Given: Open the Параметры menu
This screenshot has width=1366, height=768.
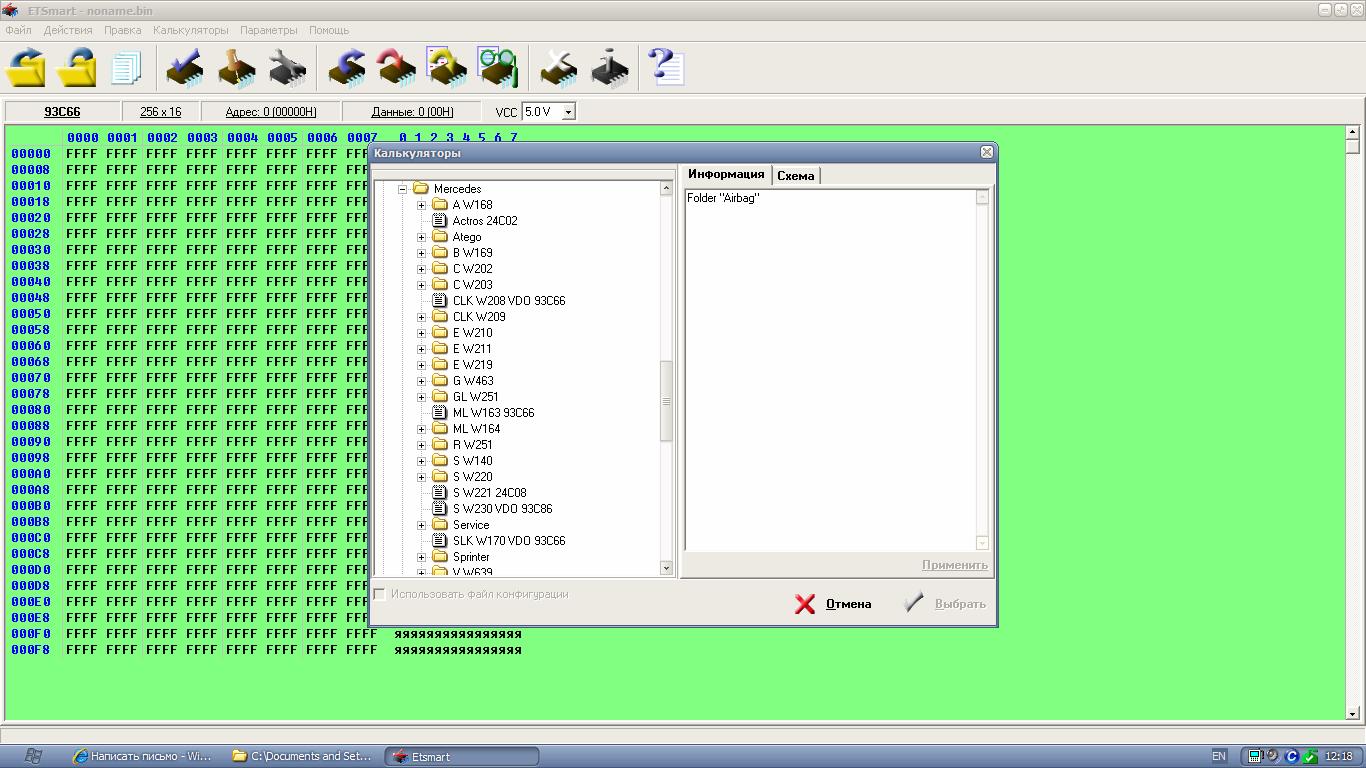Looking at the screenshot, I should tap(268, 30).
